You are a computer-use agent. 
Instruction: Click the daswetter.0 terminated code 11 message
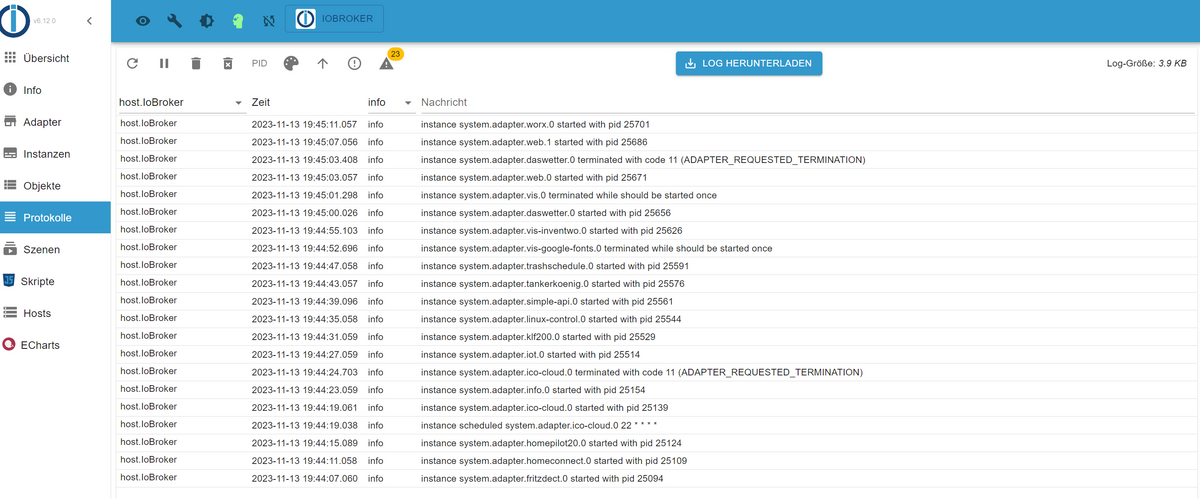(x=643, y=160)
